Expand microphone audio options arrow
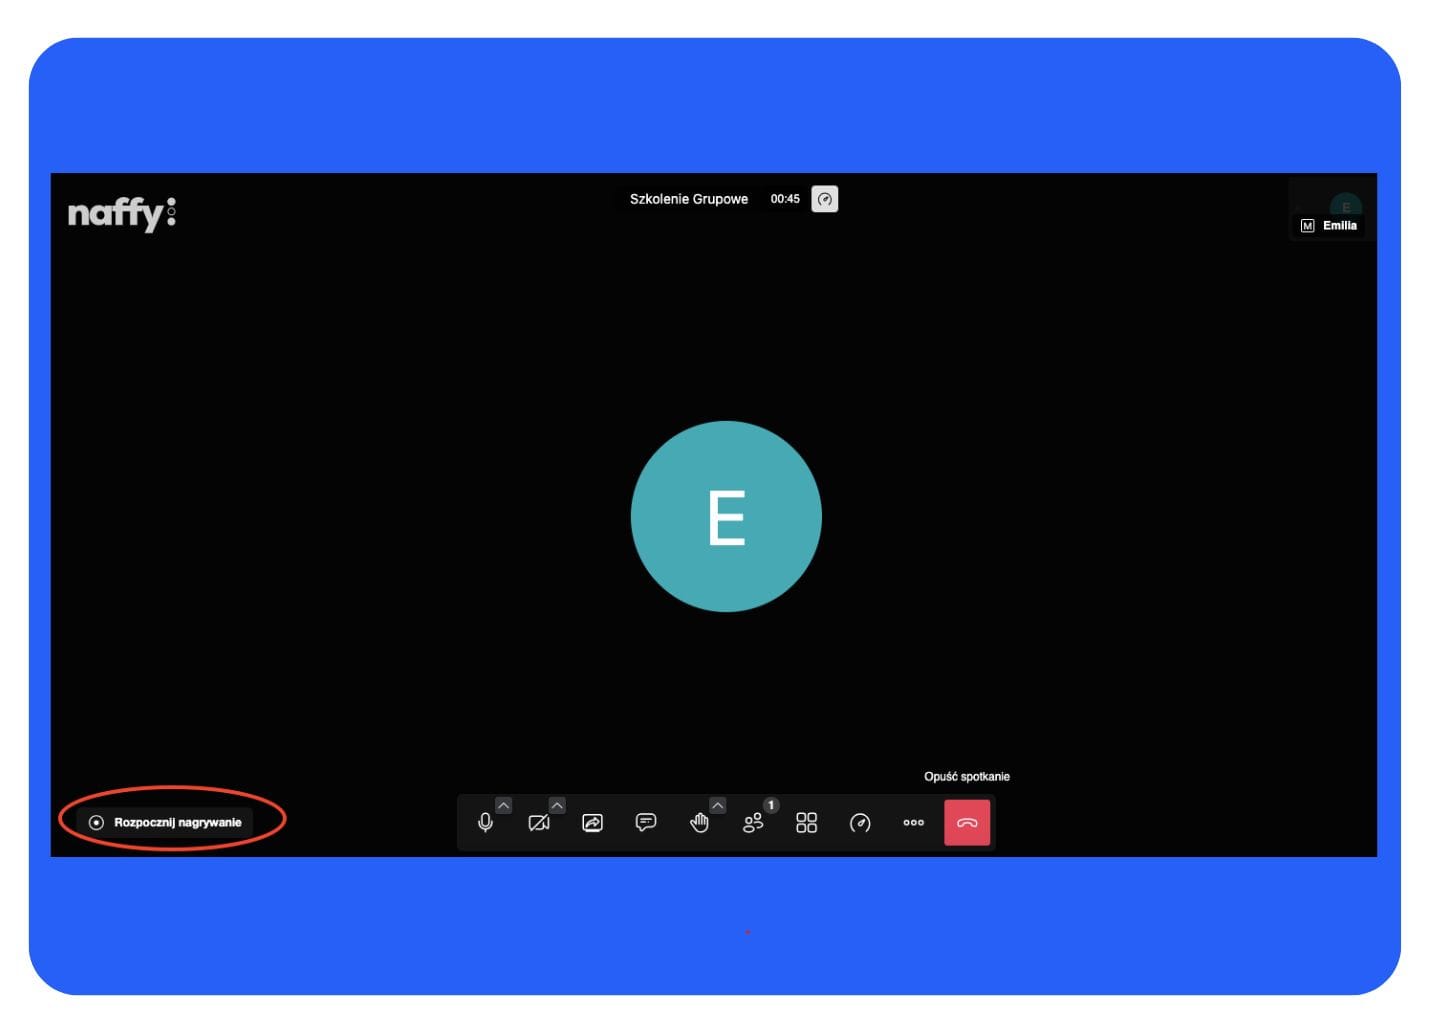1440x1024 pixels. [x=504, y=806]
